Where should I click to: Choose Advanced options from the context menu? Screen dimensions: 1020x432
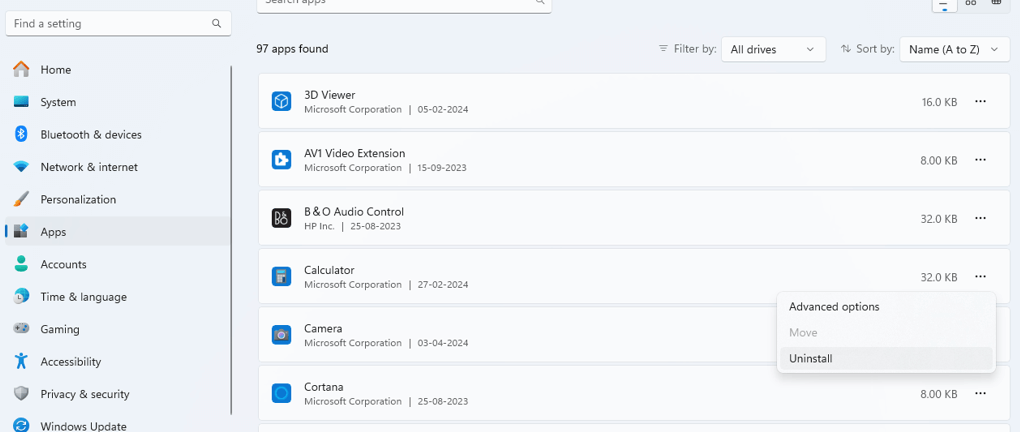(x=834, y=307)
